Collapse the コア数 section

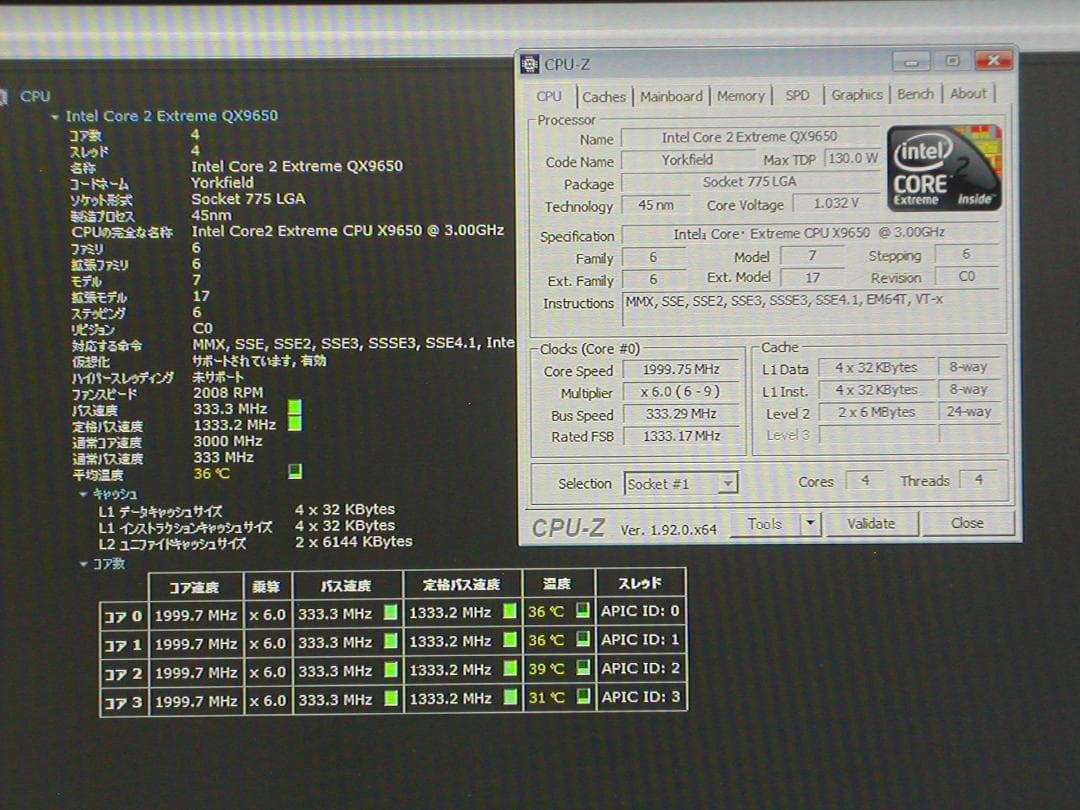point(82,562)
